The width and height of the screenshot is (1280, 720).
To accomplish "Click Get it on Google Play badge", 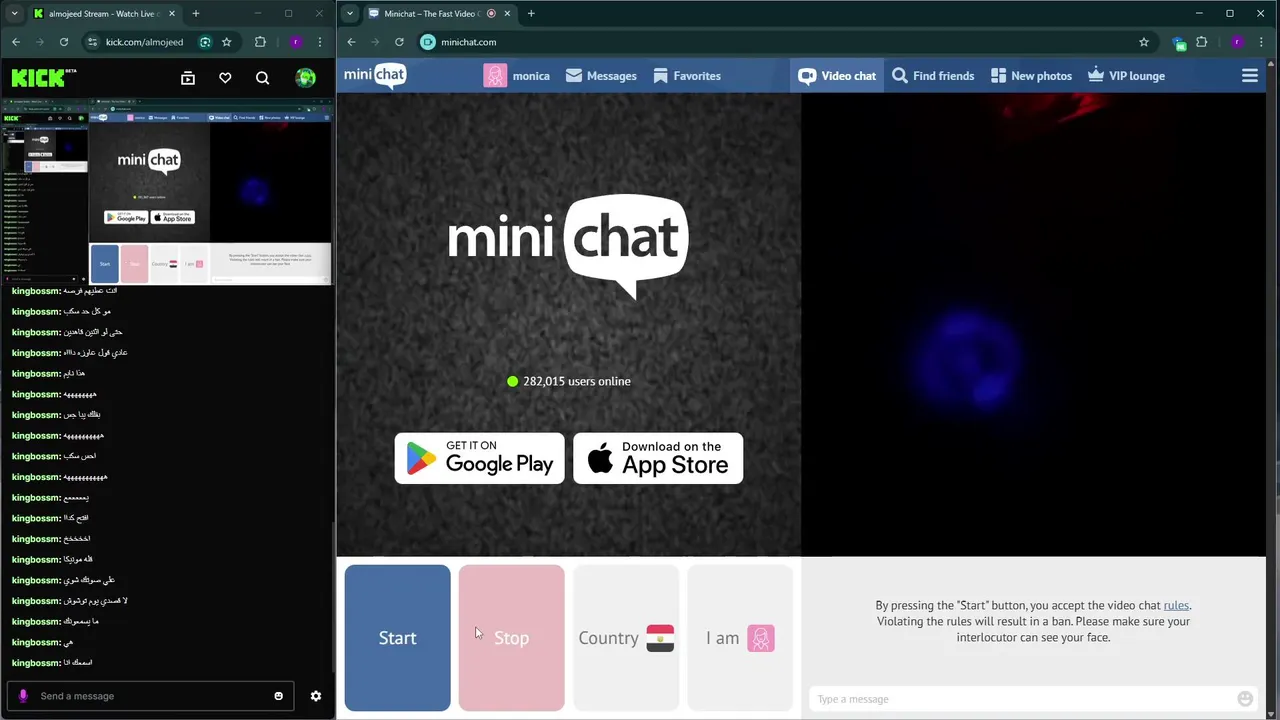I will click(480, 458).
